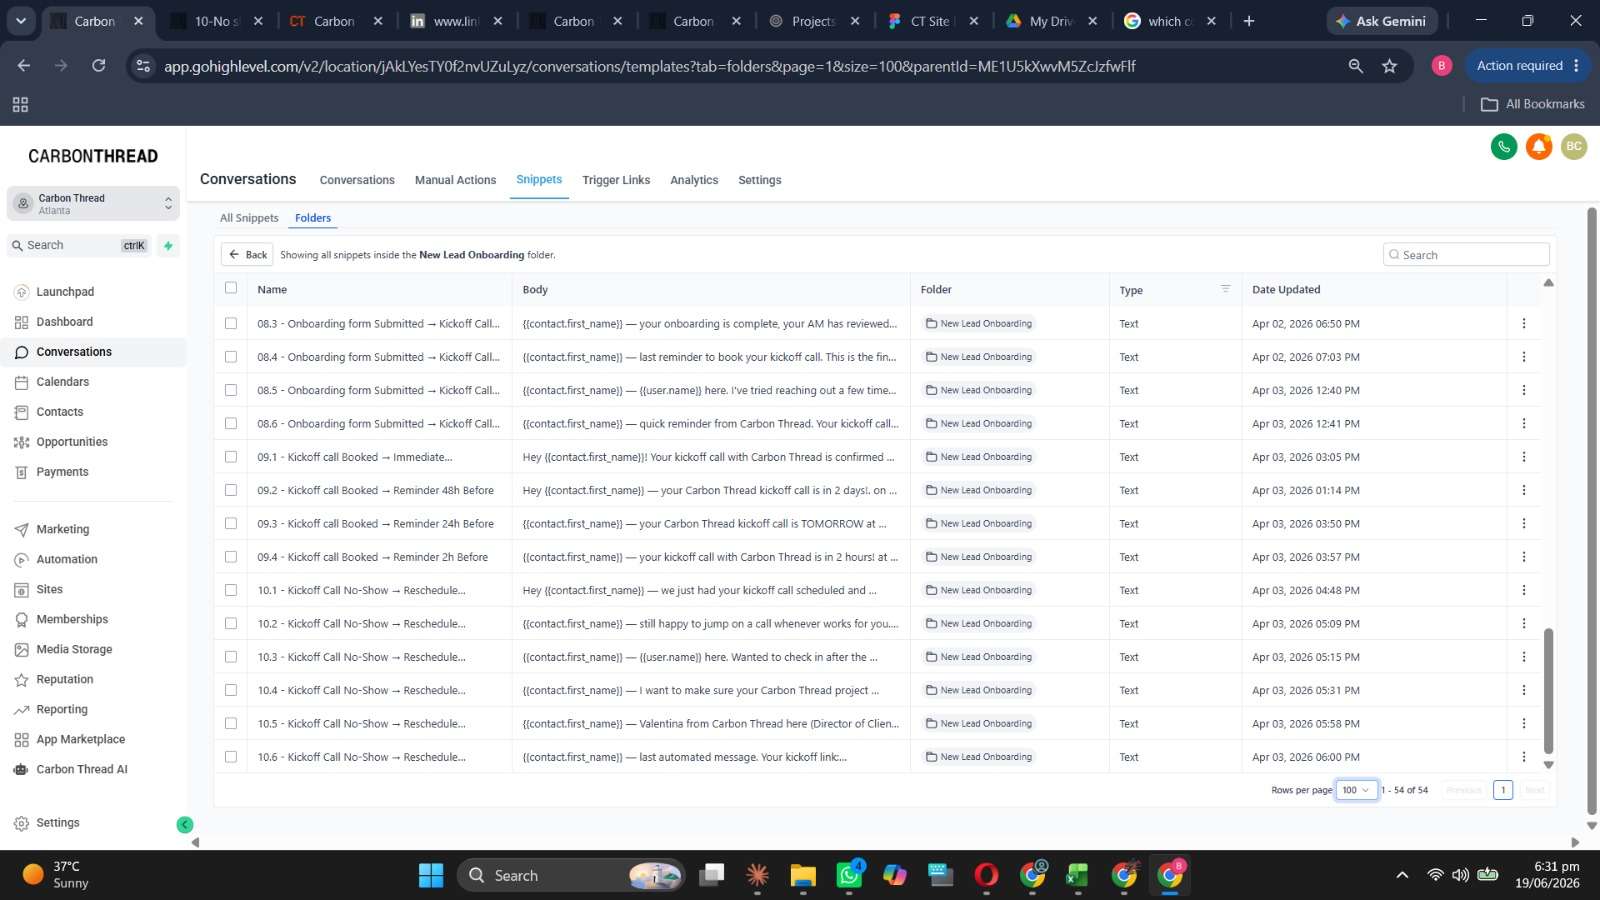This screenshot has height=900, width=1600.
Task: Open row actions for 09.1 snippet
Action: tap(1524, 457)
